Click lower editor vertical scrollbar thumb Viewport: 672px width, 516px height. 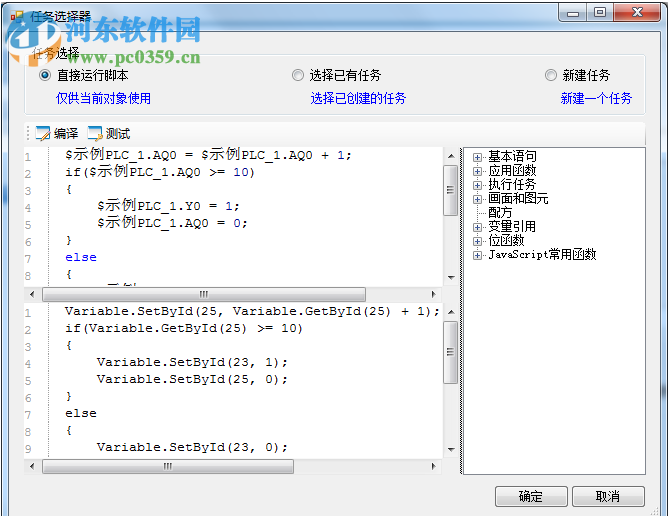coord(450,352)
